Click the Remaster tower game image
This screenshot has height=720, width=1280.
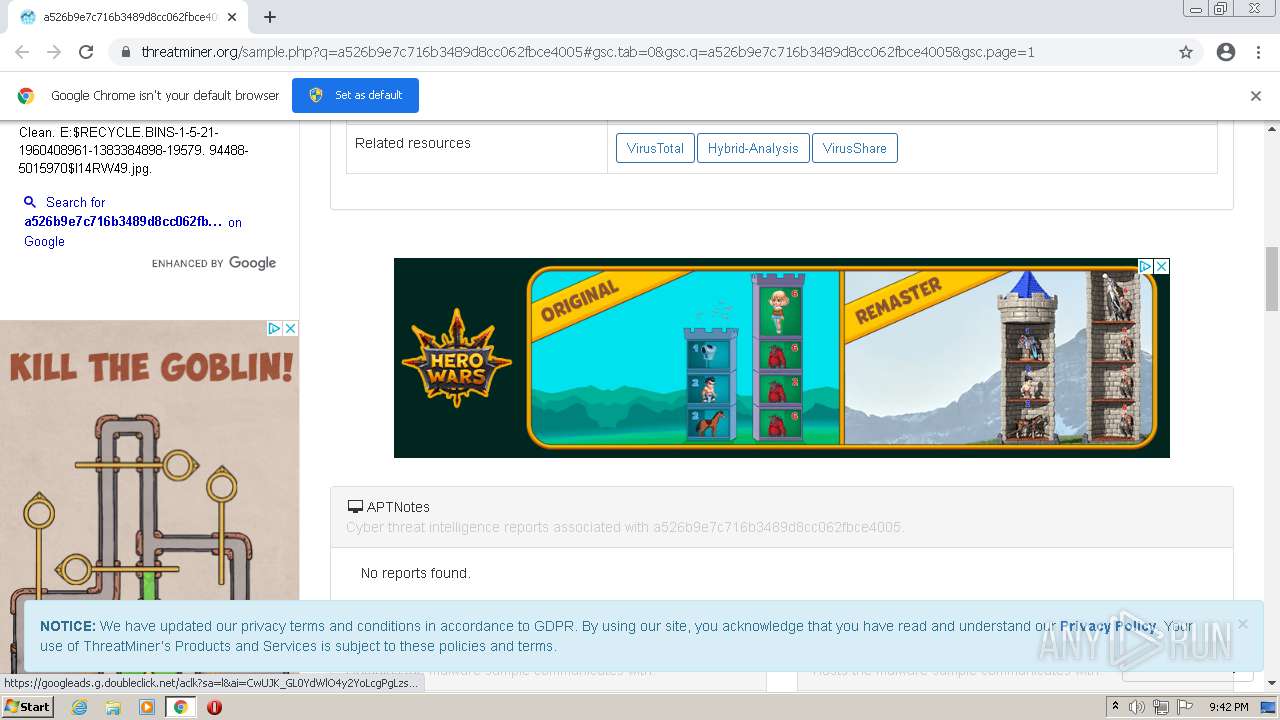(x=1000, y=357)
